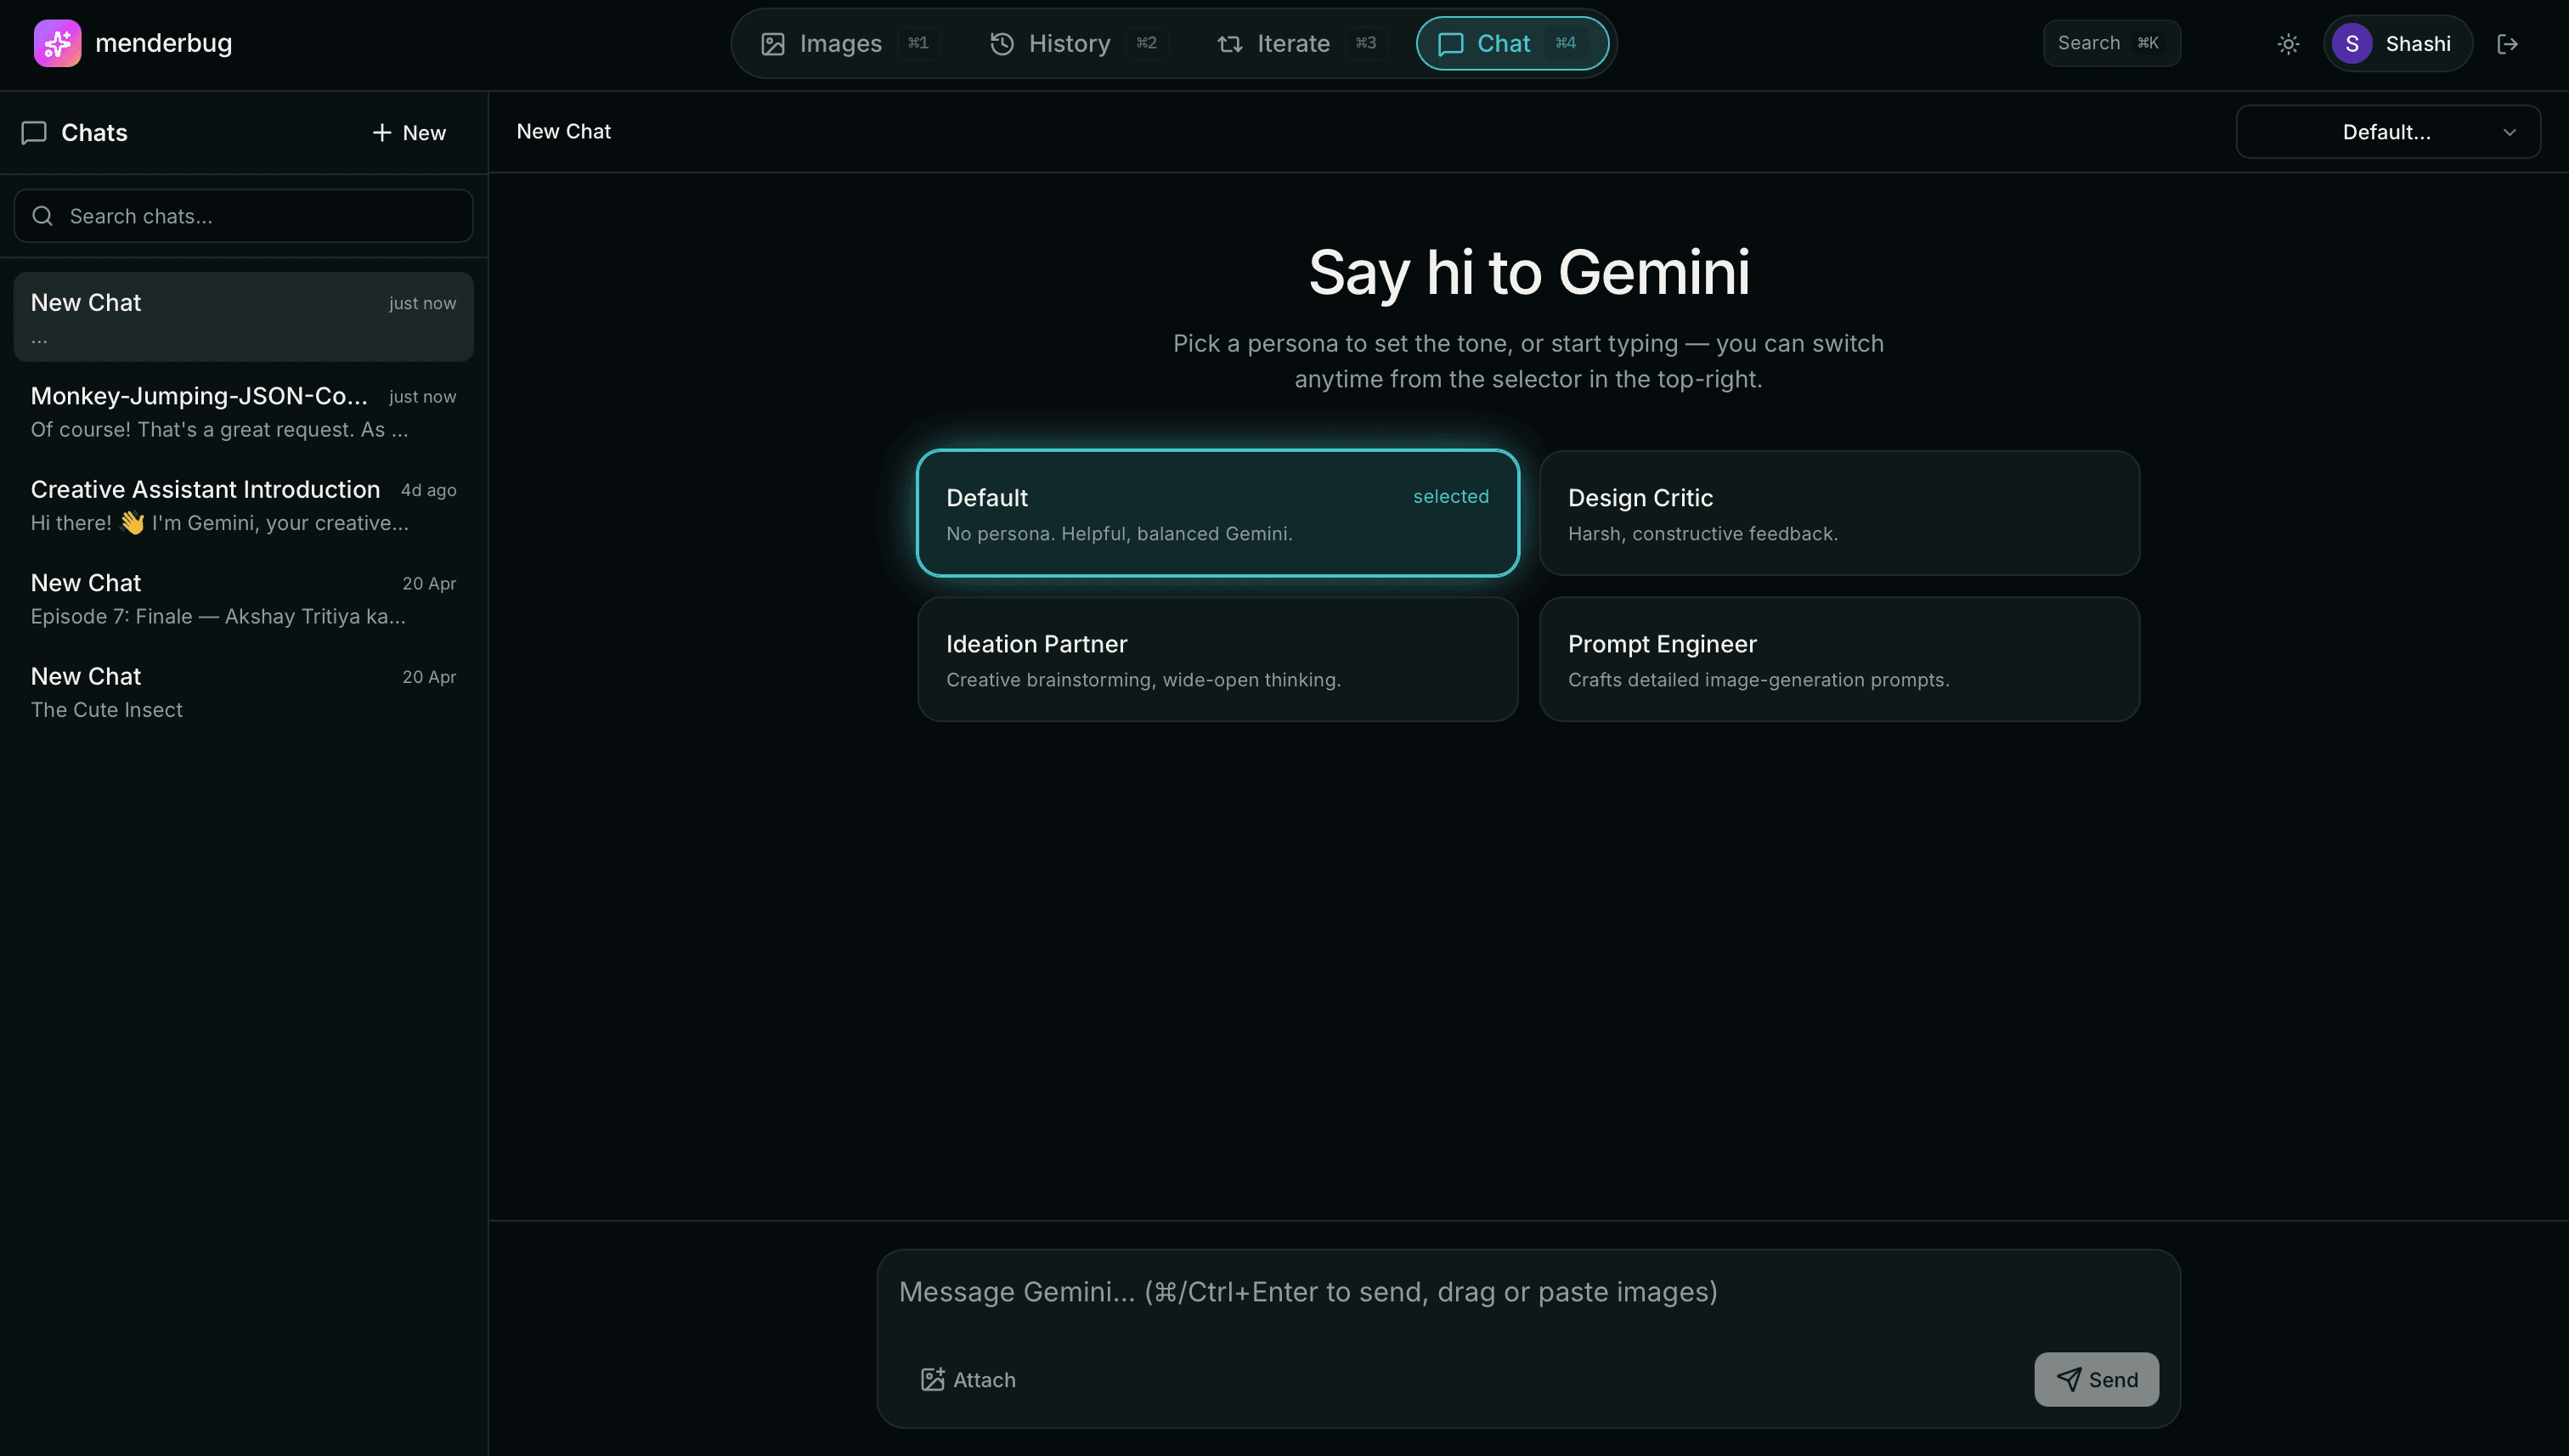
Task: Click the Chat bubble icon in navigation
Action: click(x=1450, y=44)
